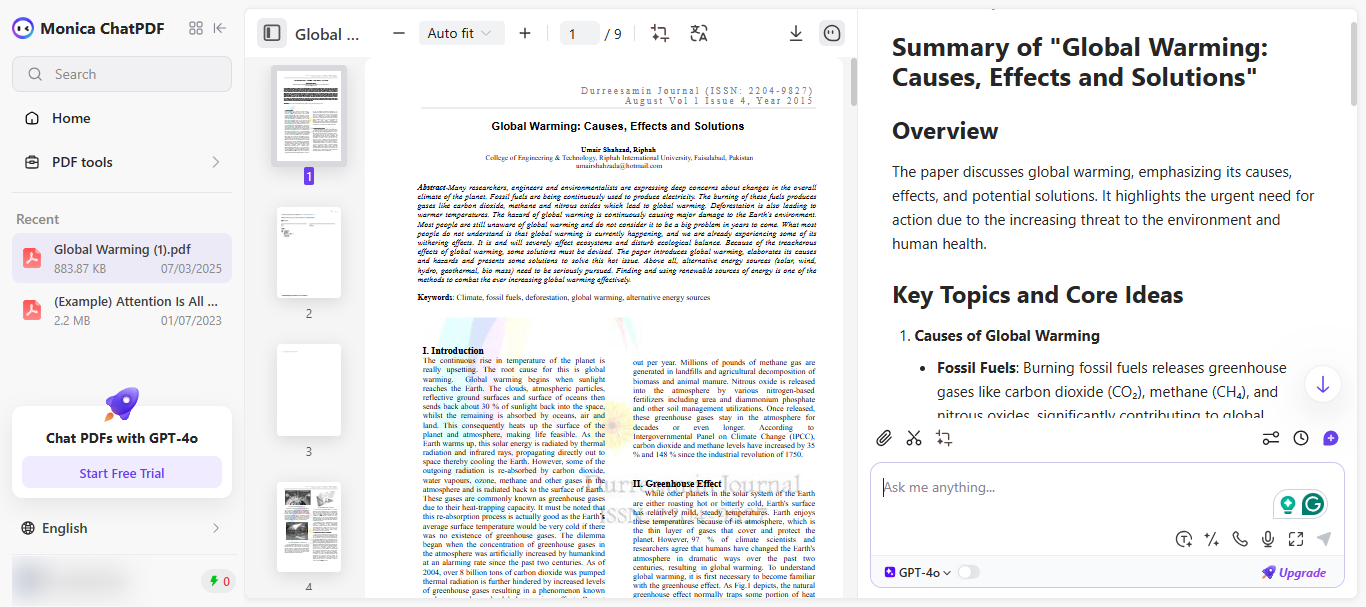
Task: Open Global Warming (1).pdf from Recent
Action: [x=122, y=258]
